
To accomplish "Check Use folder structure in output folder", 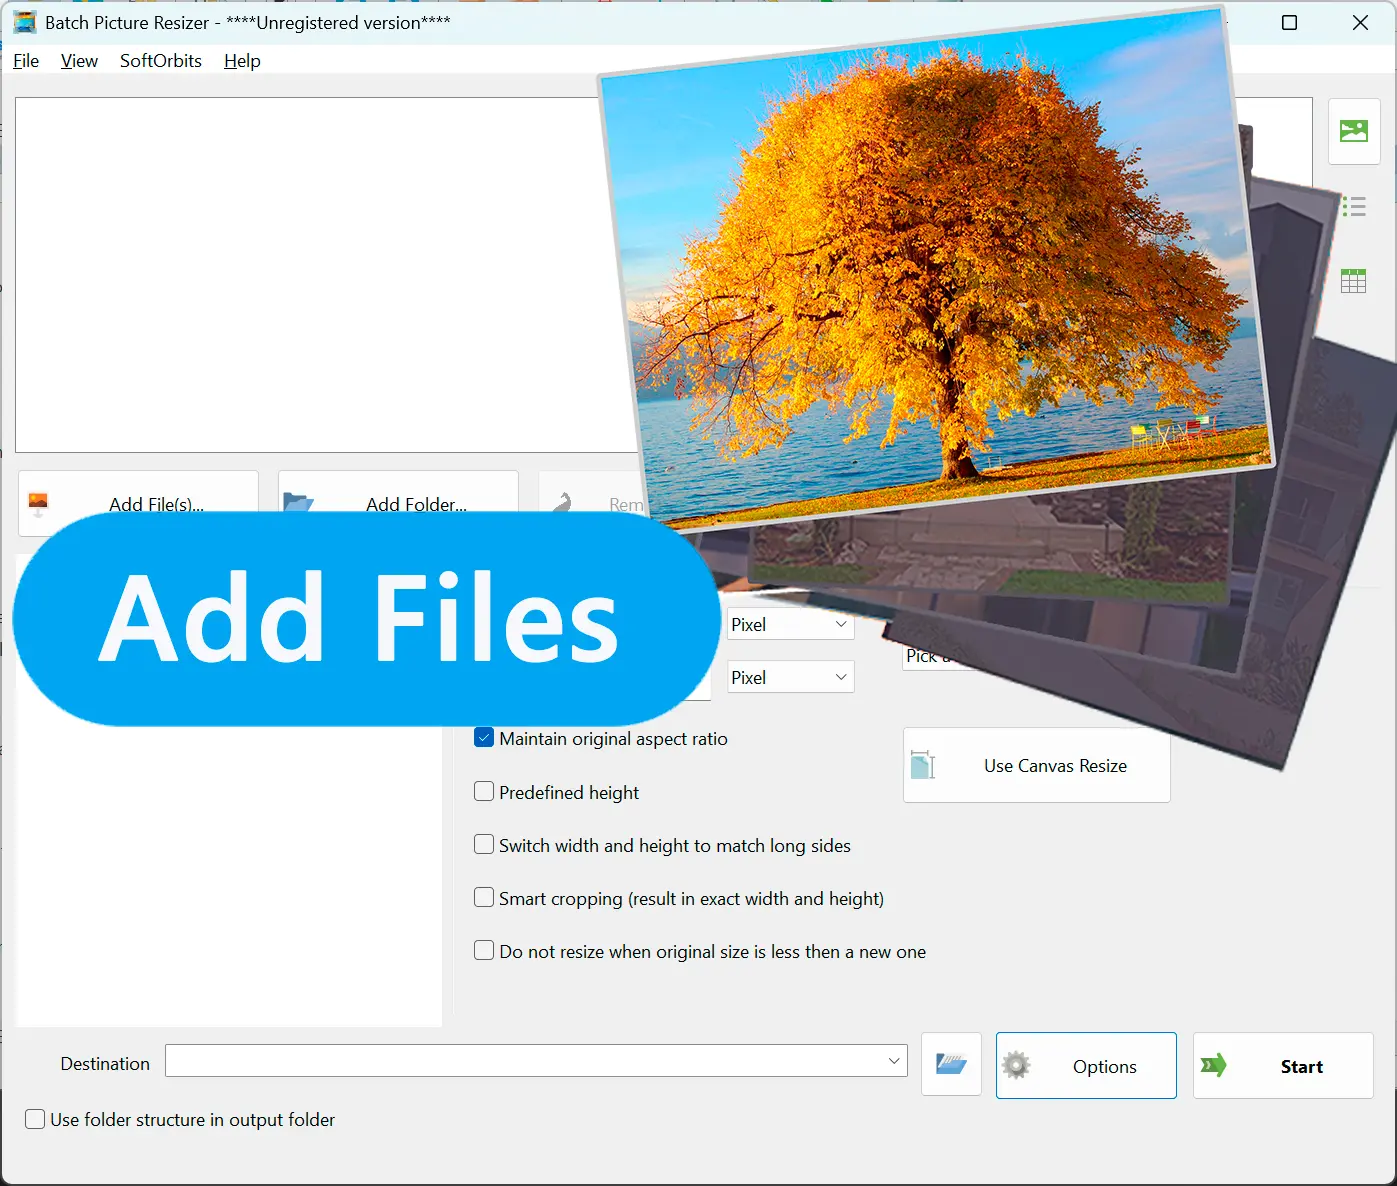I will click(35, 1120).
